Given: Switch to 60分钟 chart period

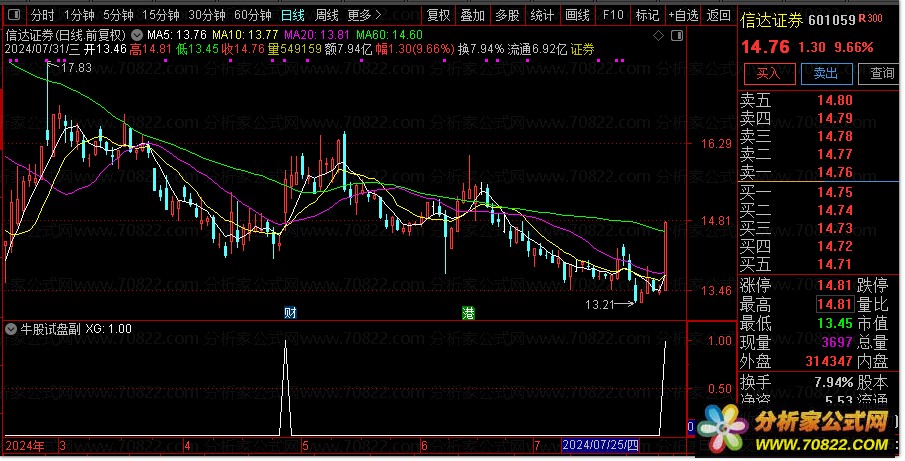Looking at the screenshot, I should 253,15.
